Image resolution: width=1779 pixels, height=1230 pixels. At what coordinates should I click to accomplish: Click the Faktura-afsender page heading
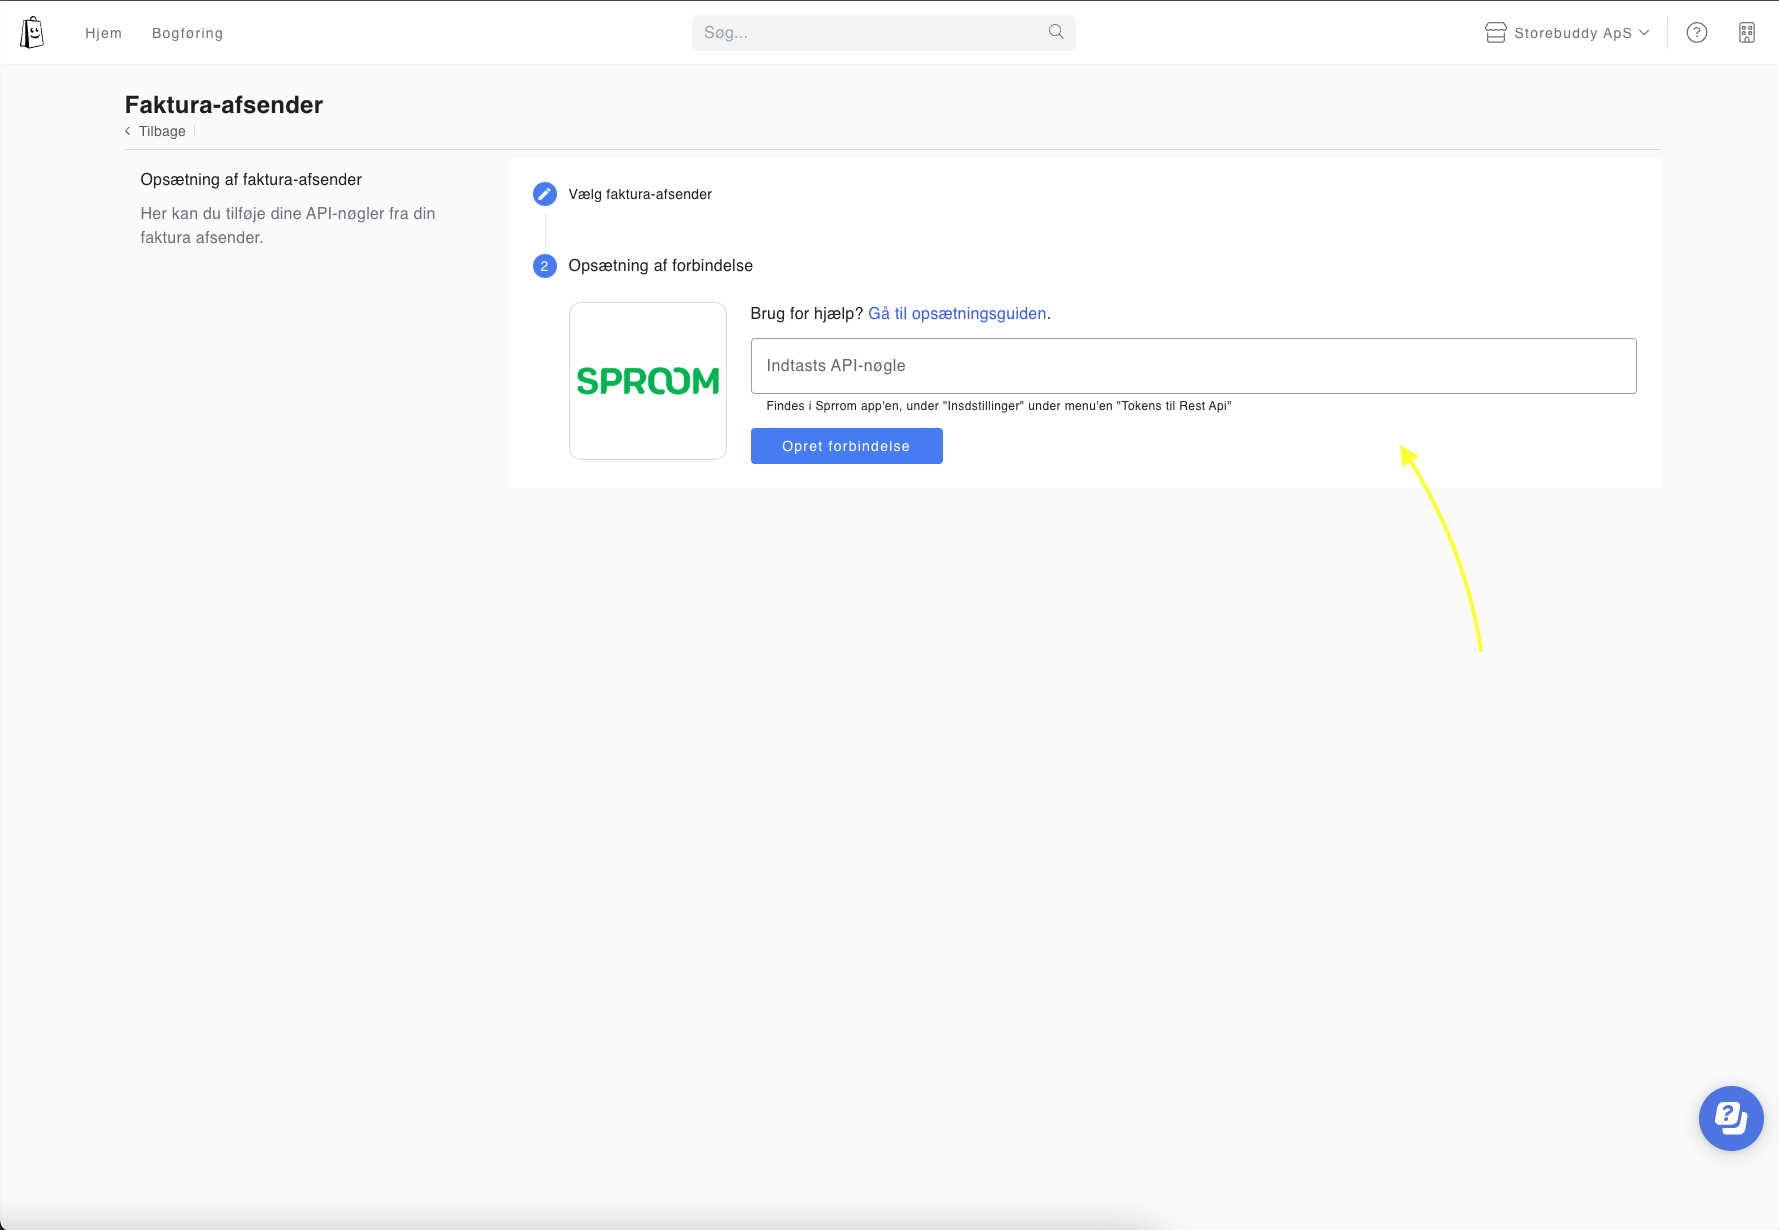pyautogui.click(x=224, y=105)
